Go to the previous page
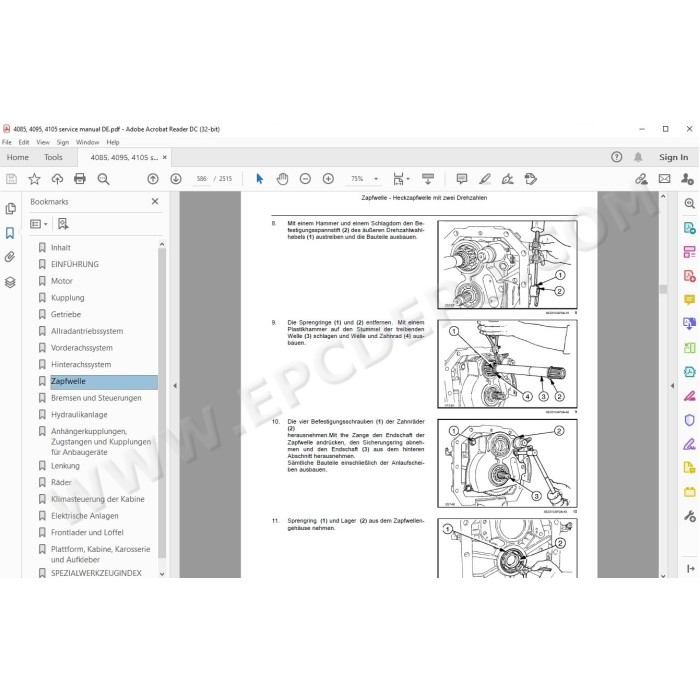This screenshot has width=700, height=700. [x=153, y=179]
